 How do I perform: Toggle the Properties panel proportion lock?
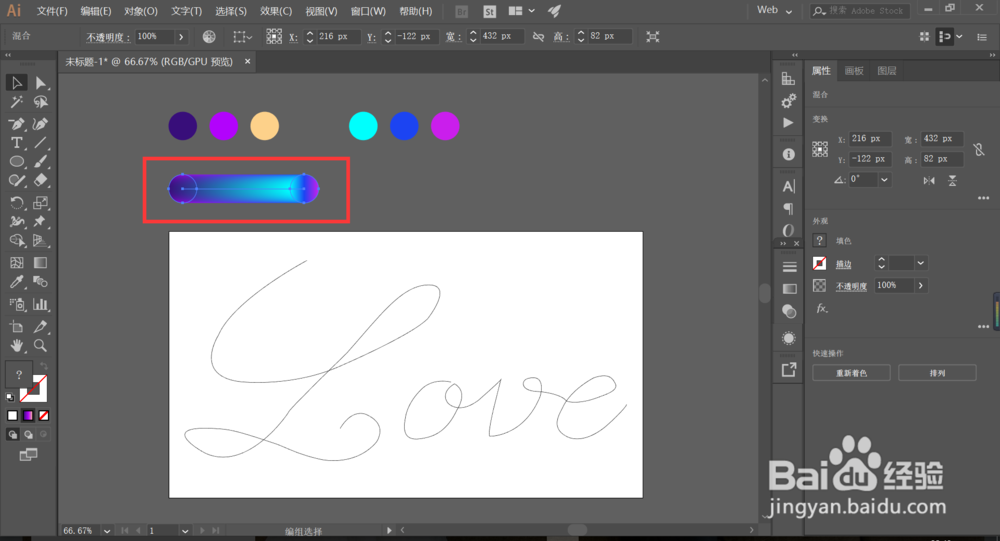tap(979, 149)
